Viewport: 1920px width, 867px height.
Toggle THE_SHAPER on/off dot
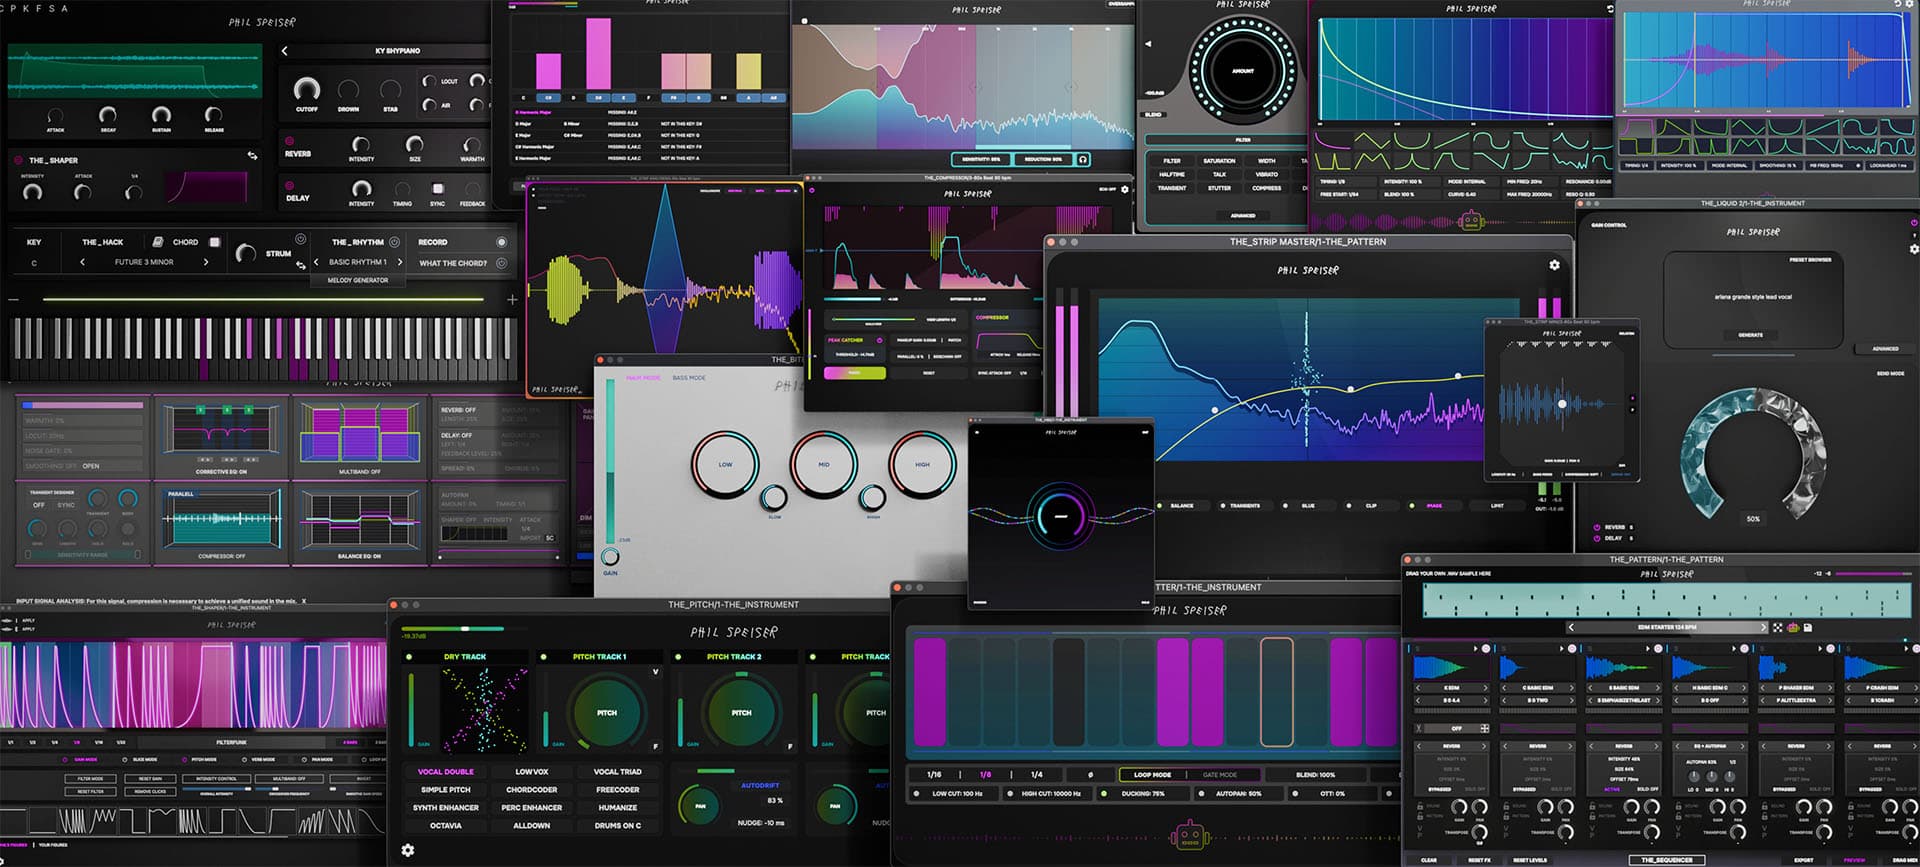coord(18,160)
